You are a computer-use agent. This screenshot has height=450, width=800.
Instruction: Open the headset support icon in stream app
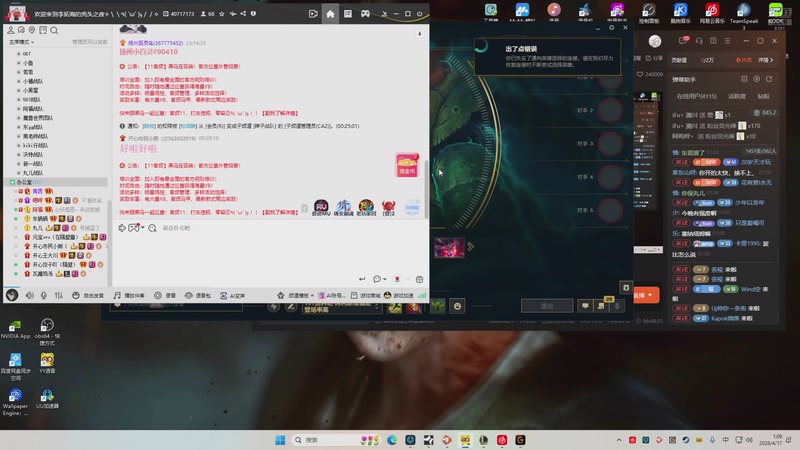pos(699,41)
